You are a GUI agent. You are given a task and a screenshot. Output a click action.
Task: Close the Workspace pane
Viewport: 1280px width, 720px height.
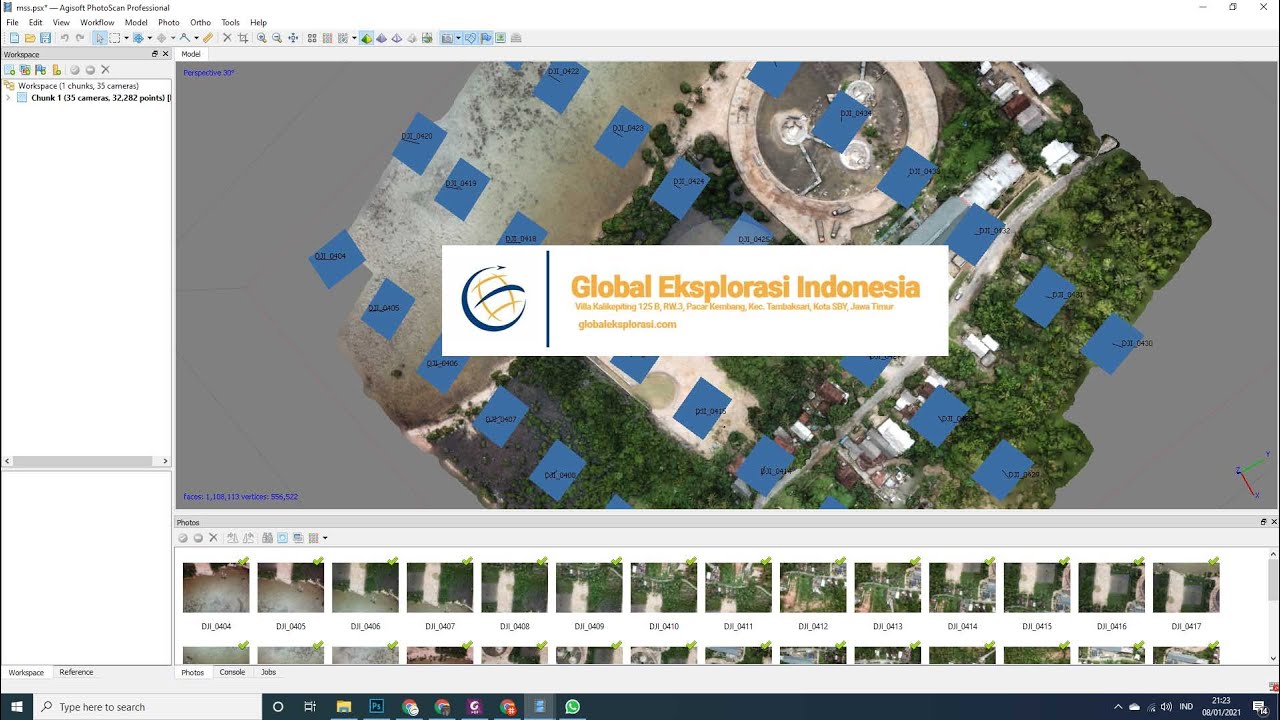[x=166, y=54]
